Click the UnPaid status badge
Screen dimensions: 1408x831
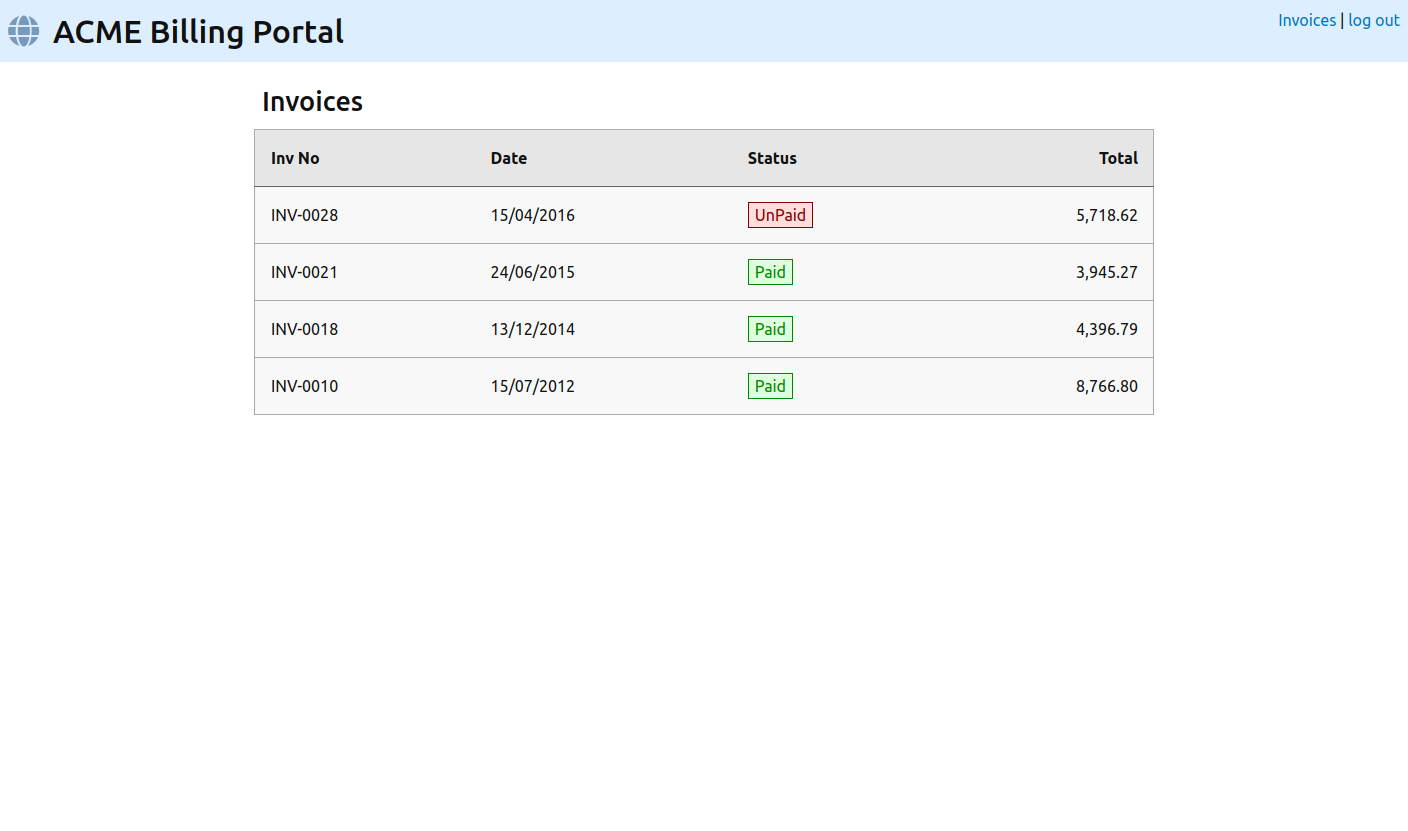pyautogui.click(x=780, y=215)
